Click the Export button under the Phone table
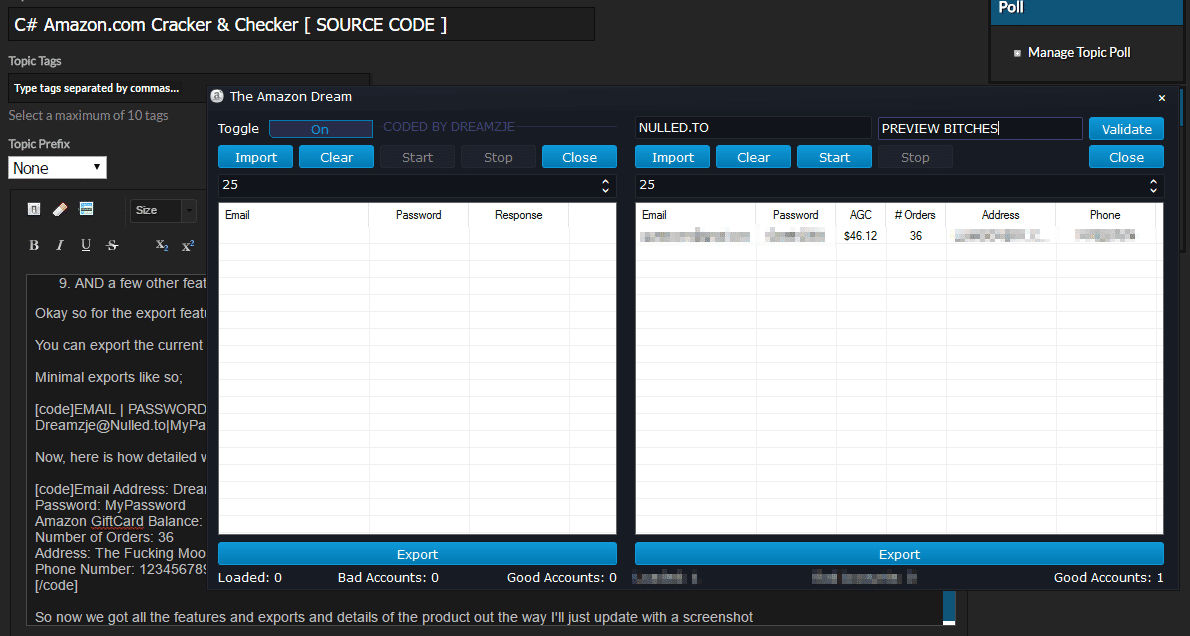1190x636 pixels. (899, 554)
